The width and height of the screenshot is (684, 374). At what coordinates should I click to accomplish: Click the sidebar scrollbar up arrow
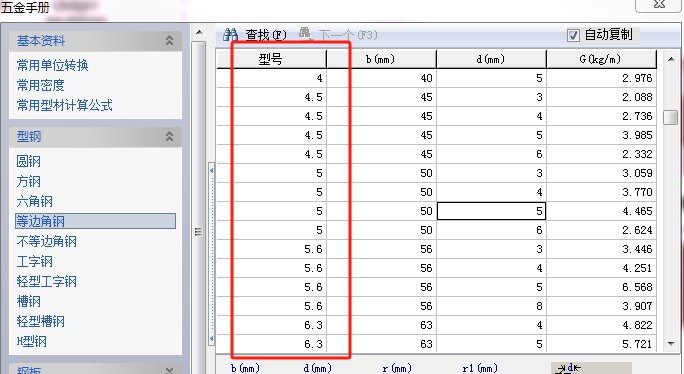click(199, 33)
